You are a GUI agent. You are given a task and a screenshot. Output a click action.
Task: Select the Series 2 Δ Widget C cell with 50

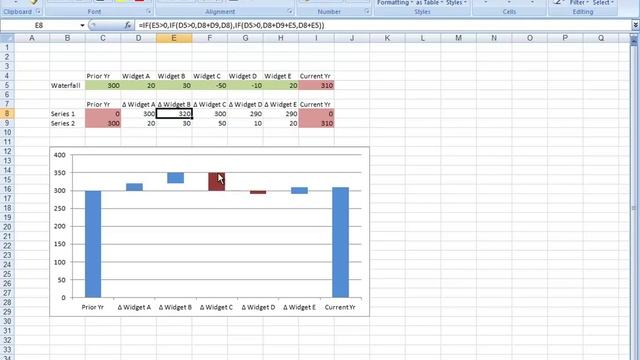(x=209, y=123)
